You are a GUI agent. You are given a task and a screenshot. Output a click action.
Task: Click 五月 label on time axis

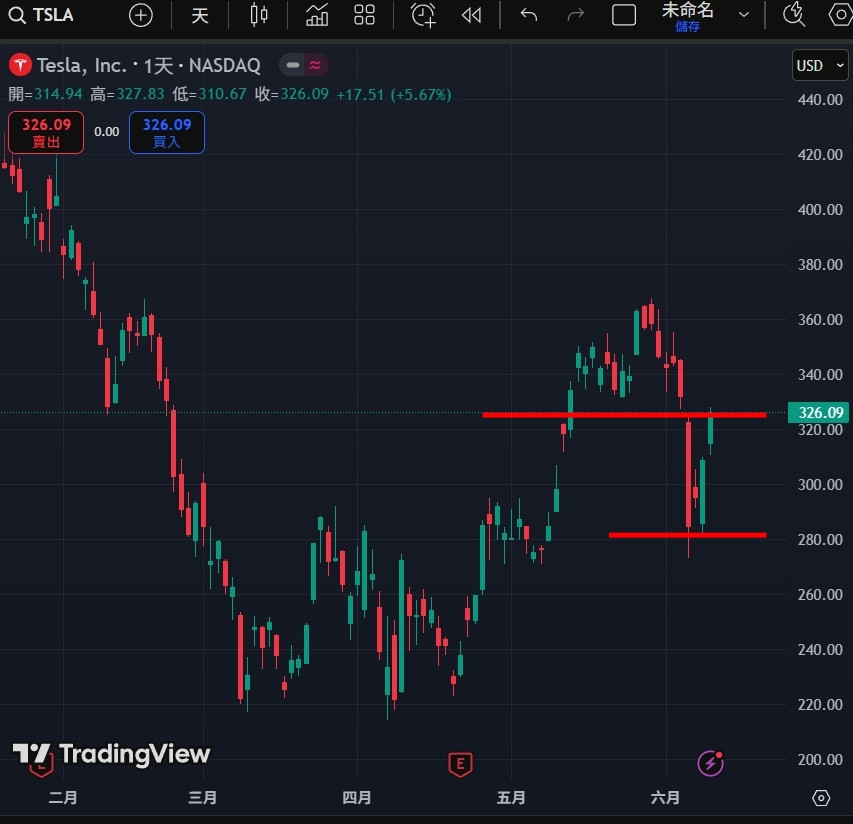point(511,798)
